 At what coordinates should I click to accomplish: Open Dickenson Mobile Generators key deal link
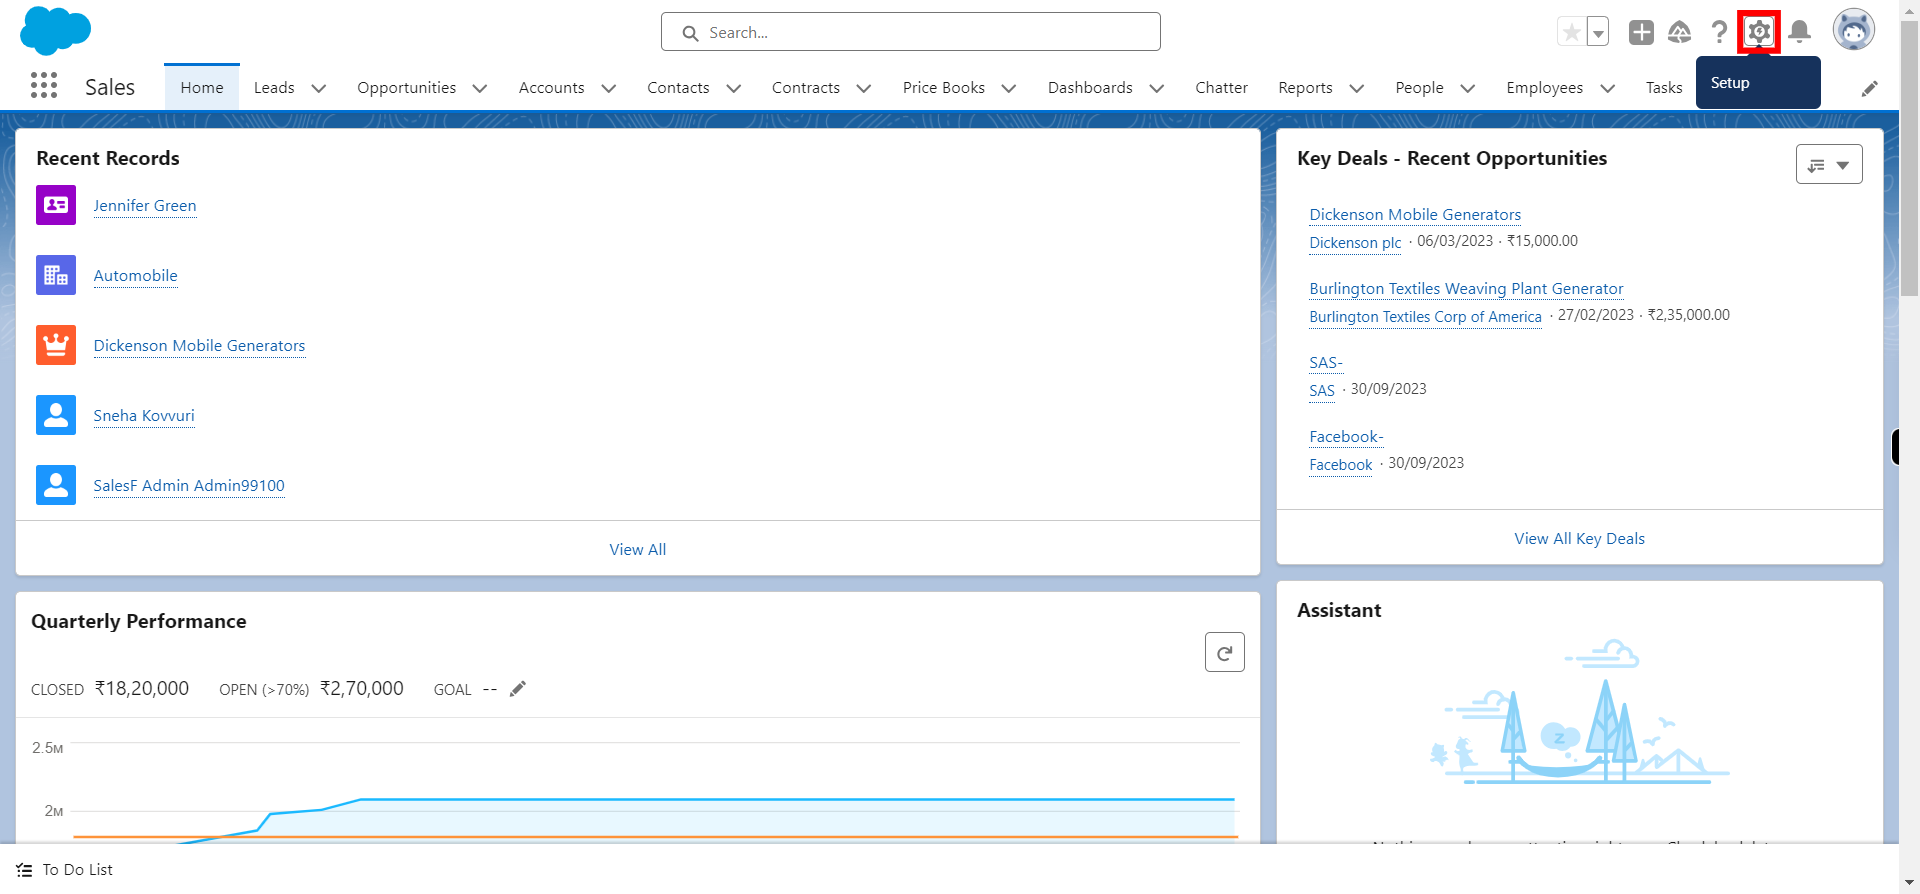(x=1415, y=215)
